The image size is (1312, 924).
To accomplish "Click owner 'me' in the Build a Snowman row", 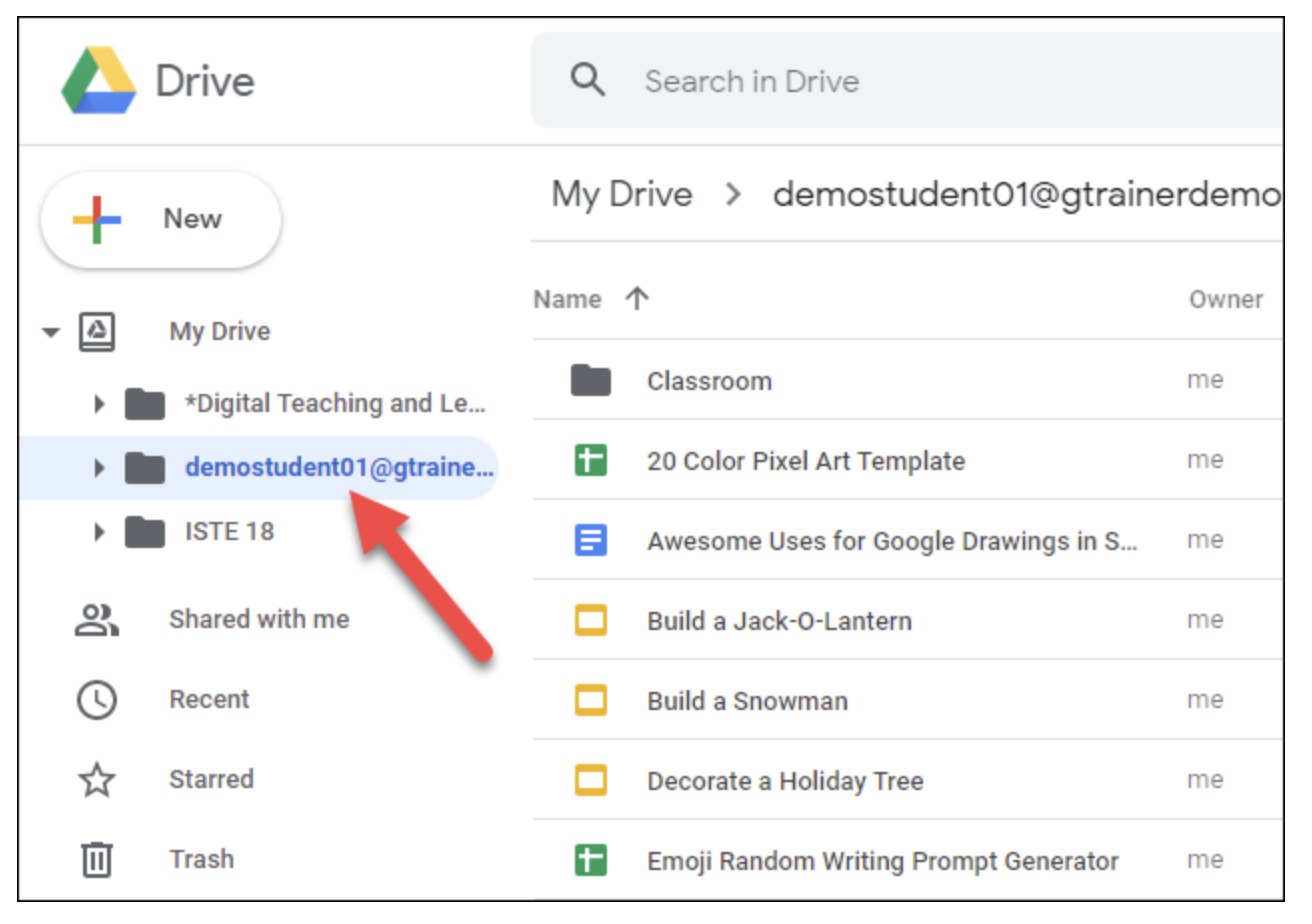I will point(1205,700).
